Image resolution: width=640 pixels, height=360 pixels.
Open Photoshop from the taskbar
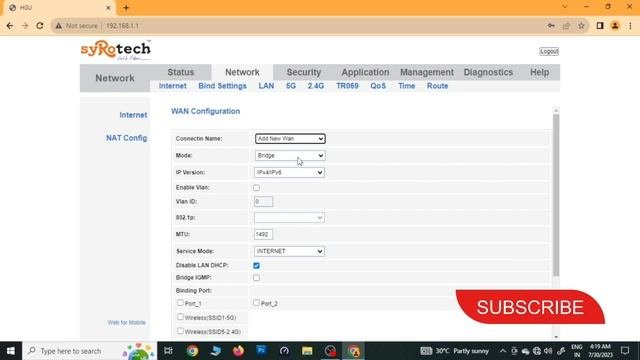(261, 351)
